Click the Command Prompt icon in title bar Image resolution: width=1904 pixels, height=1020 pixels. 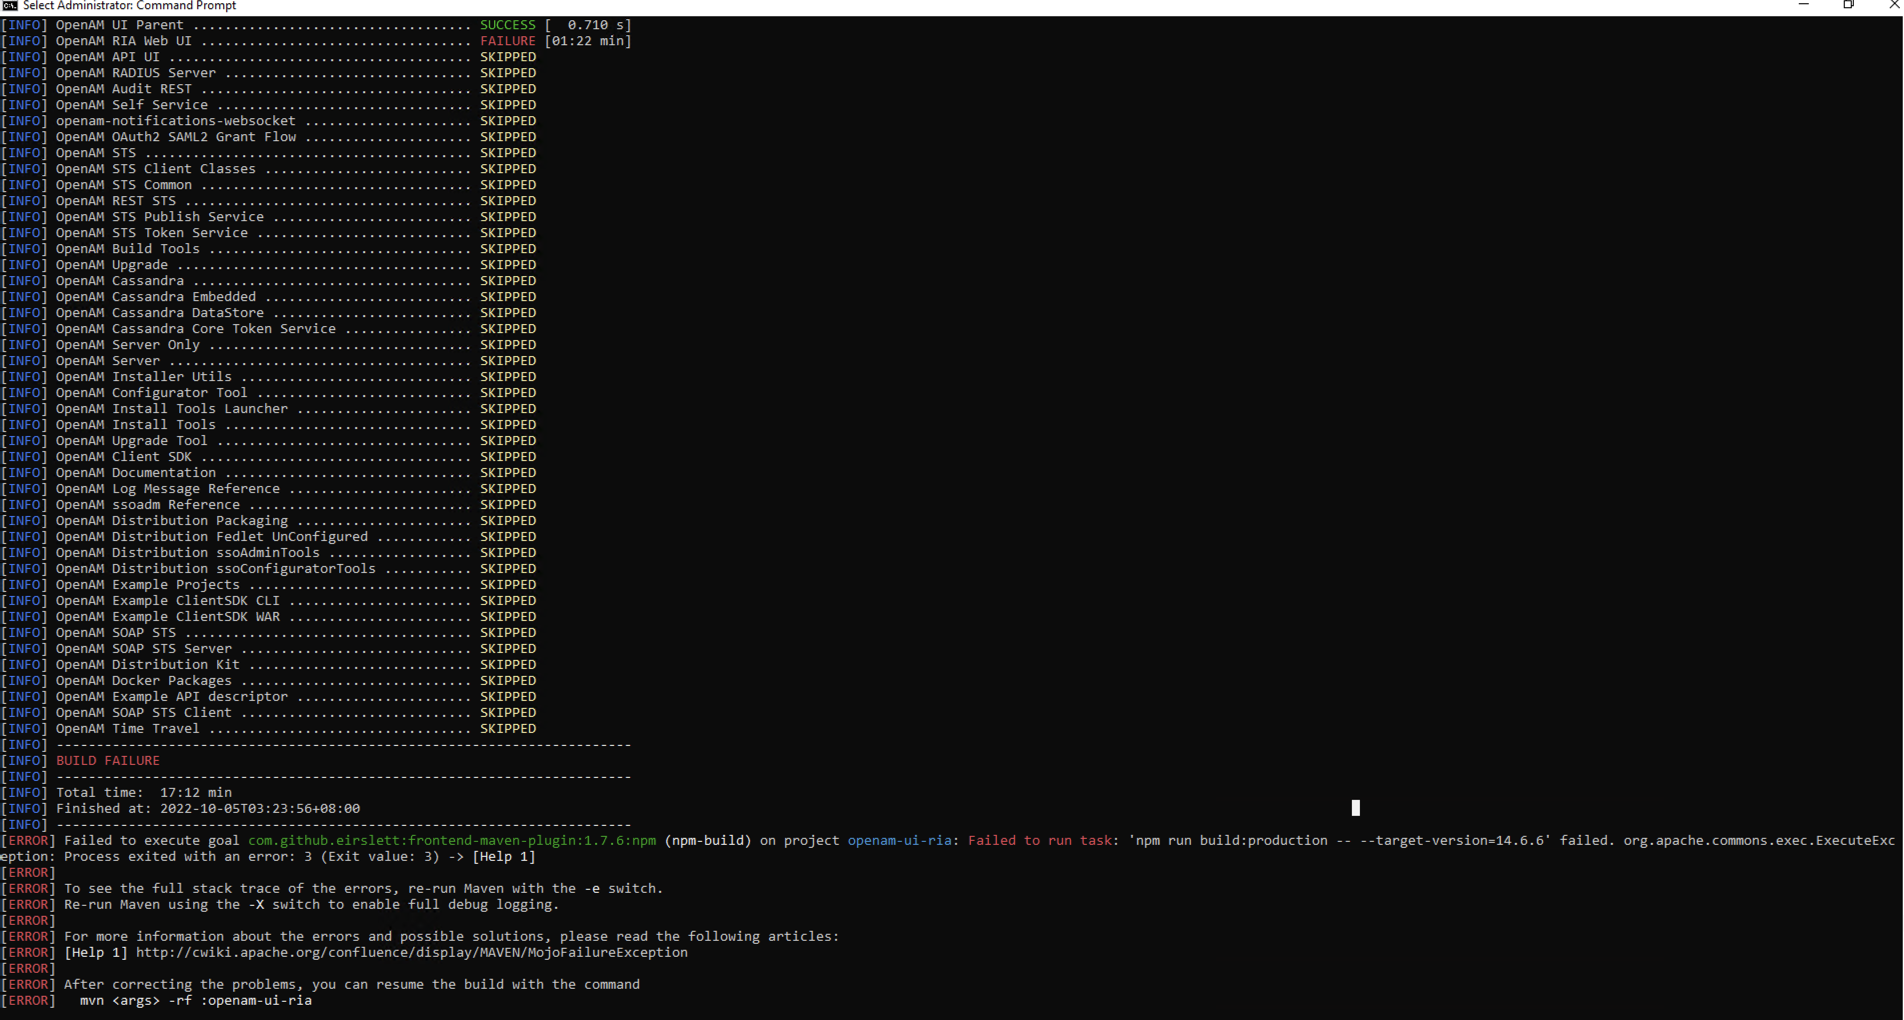10,6
